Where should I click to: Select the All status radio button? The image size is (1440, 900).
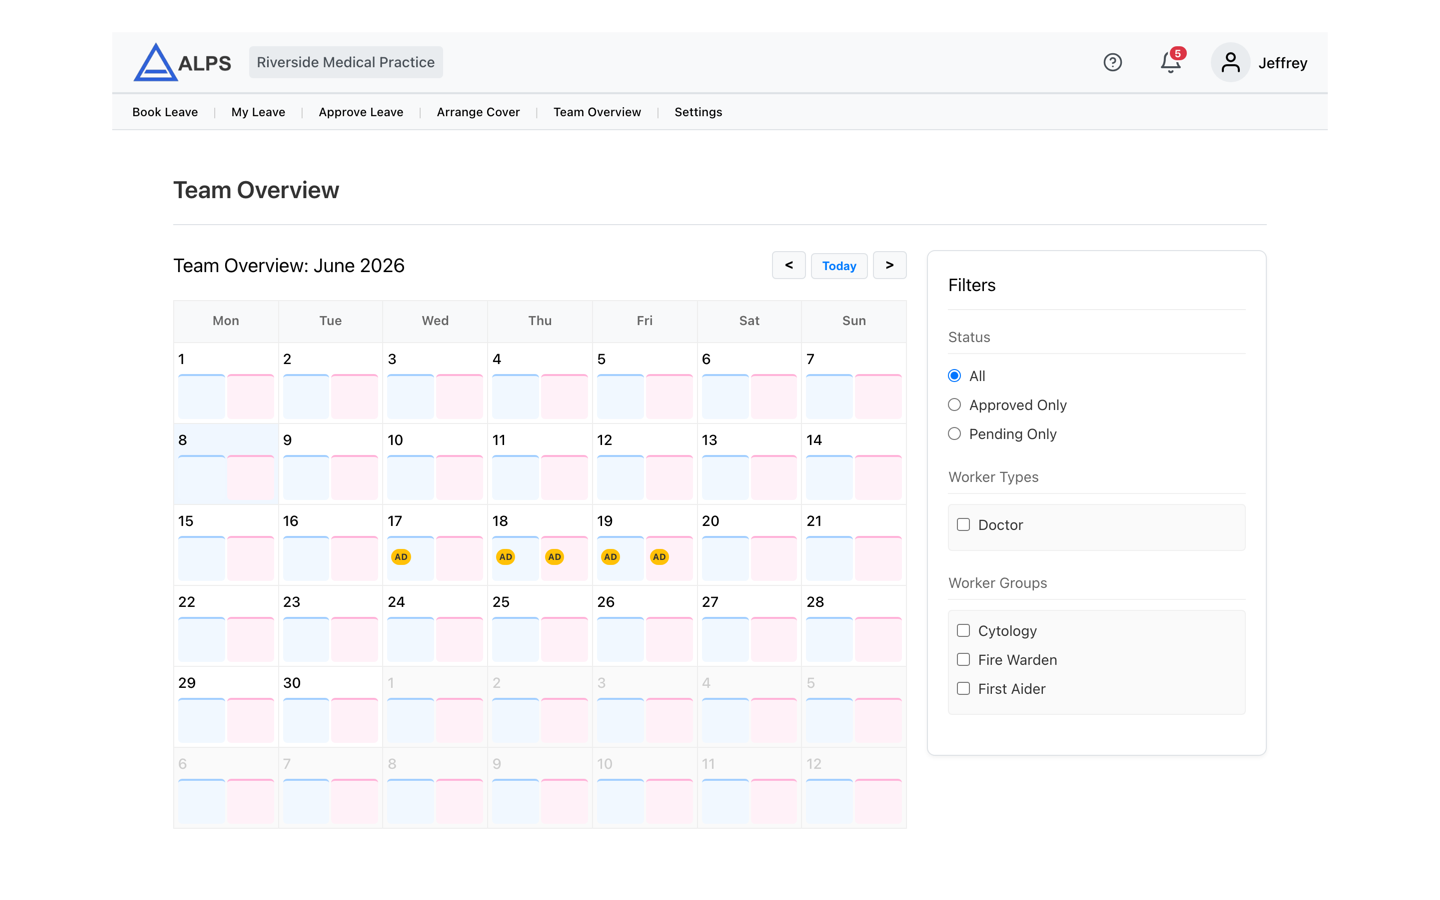pos(955,376)
